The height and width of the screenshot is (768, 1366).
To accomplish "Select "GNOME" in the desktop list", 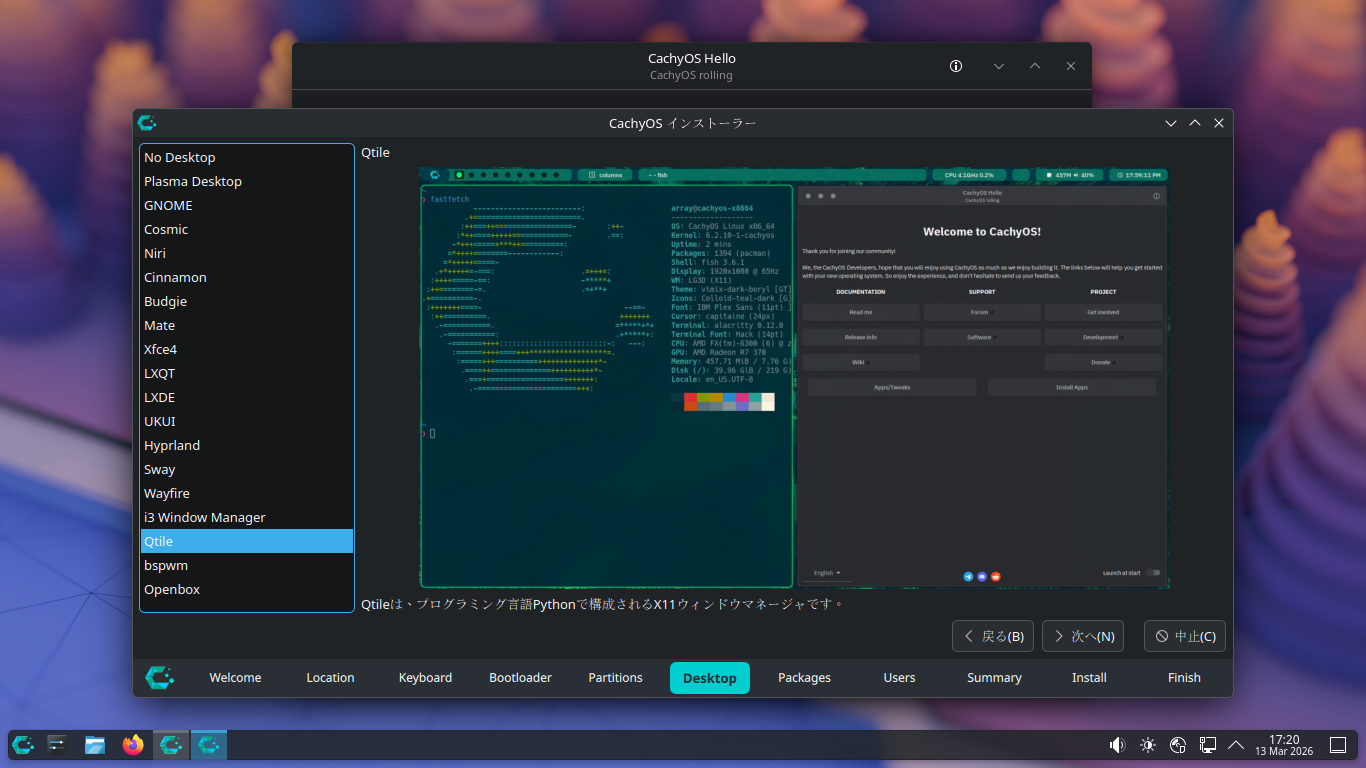I will tap(247, 205).
